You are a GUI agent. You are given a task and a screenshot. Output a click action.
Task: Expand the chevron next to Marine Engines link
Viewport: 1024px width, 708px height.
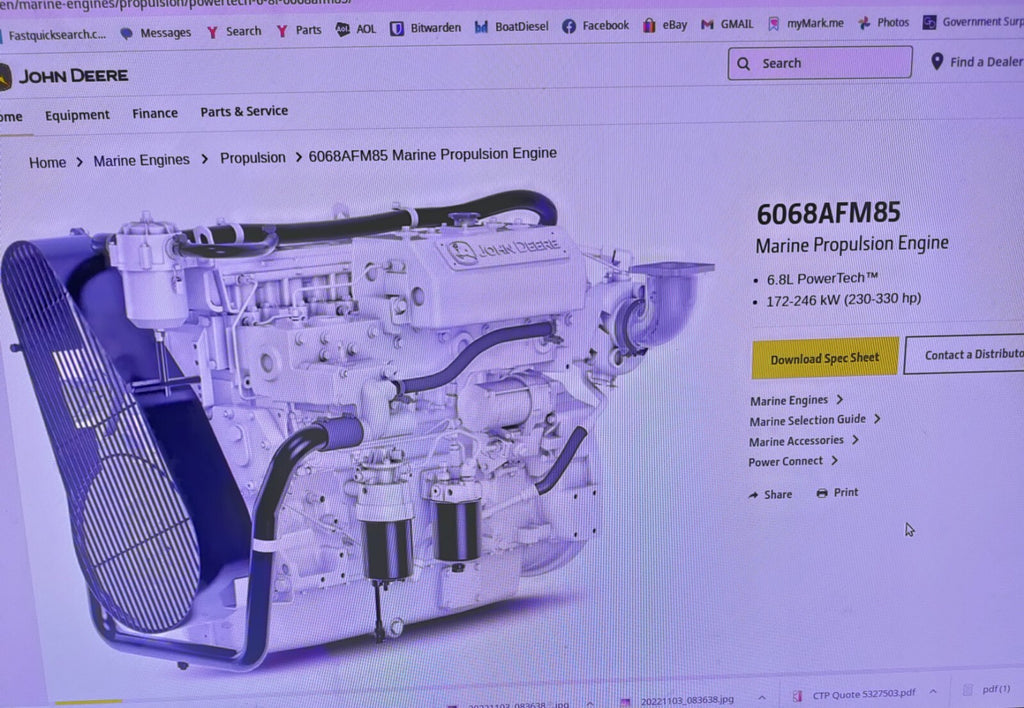coord(840,399)
